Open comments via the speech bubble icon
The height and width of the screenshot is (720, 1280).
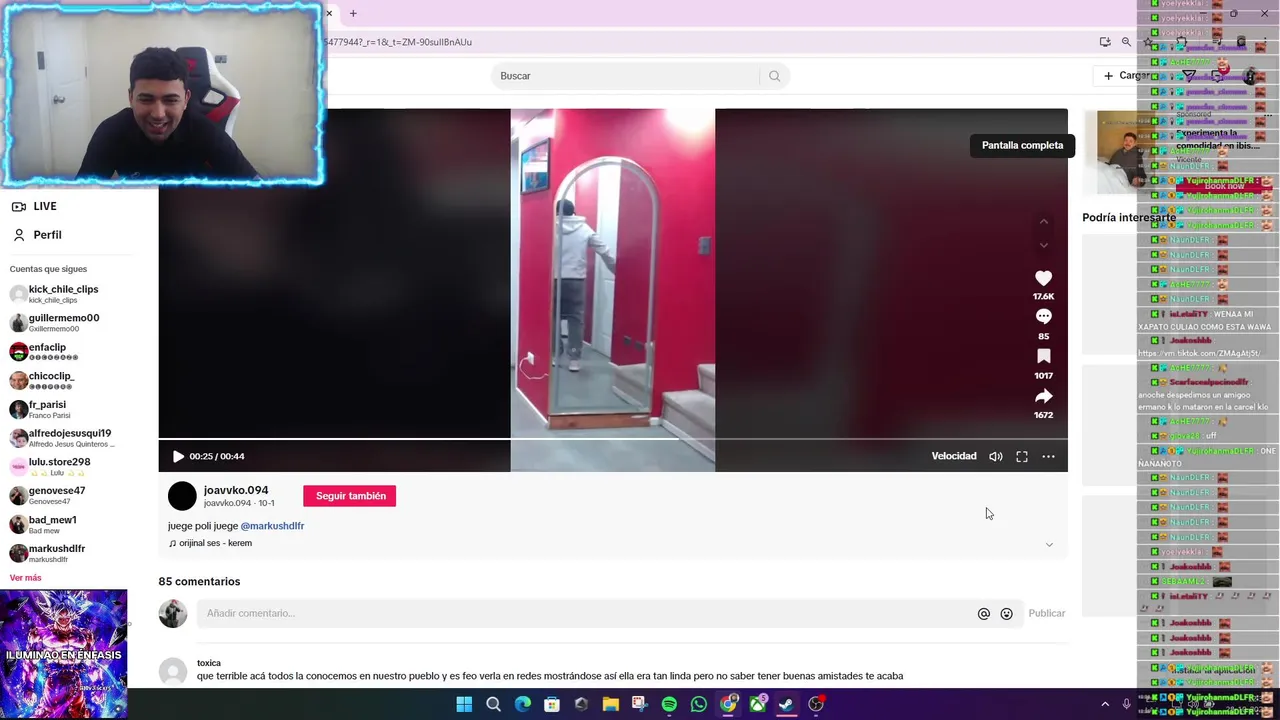click(x=1043, y=317)
